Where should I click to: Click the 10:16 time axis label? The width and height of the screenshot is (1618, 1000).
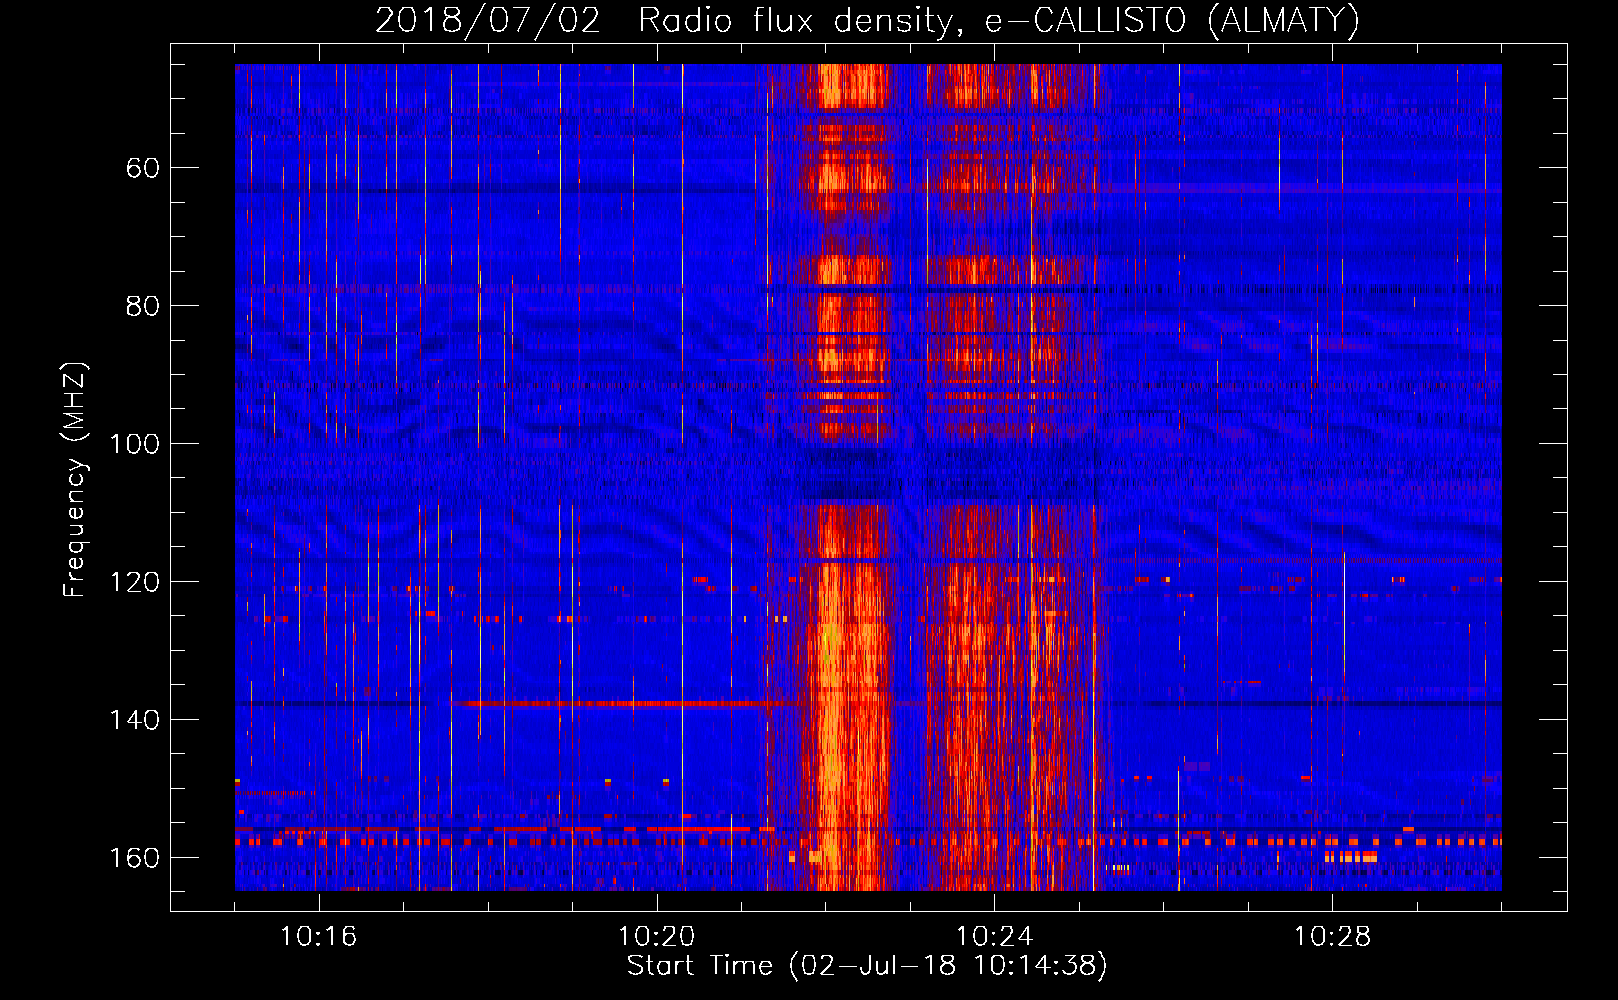point(319,937)
